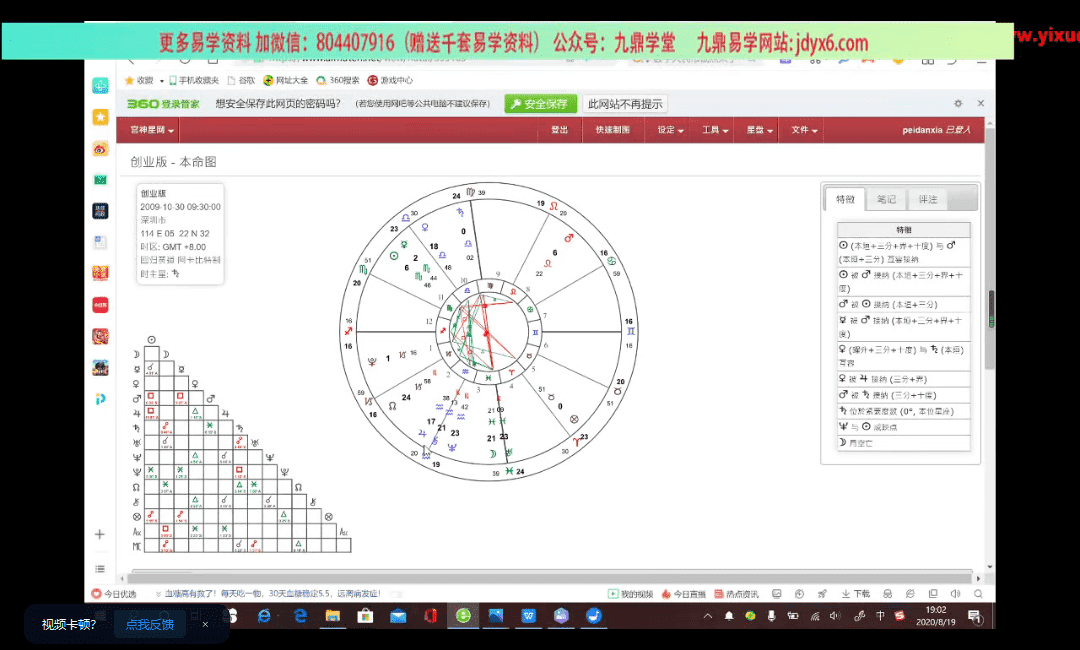Open Microsoft Store from the taskbar
Viewport: 1080px width, 650px height.
[365, 616]
